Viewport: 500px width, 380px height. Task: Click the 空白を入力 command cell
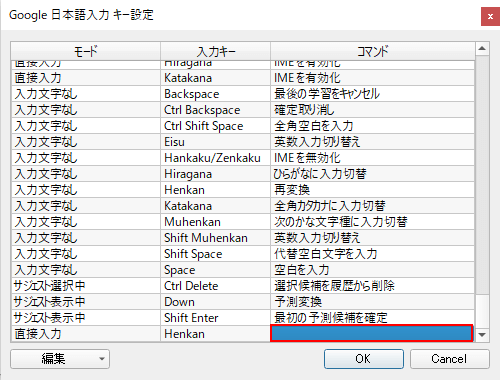(x=372, y=270)
